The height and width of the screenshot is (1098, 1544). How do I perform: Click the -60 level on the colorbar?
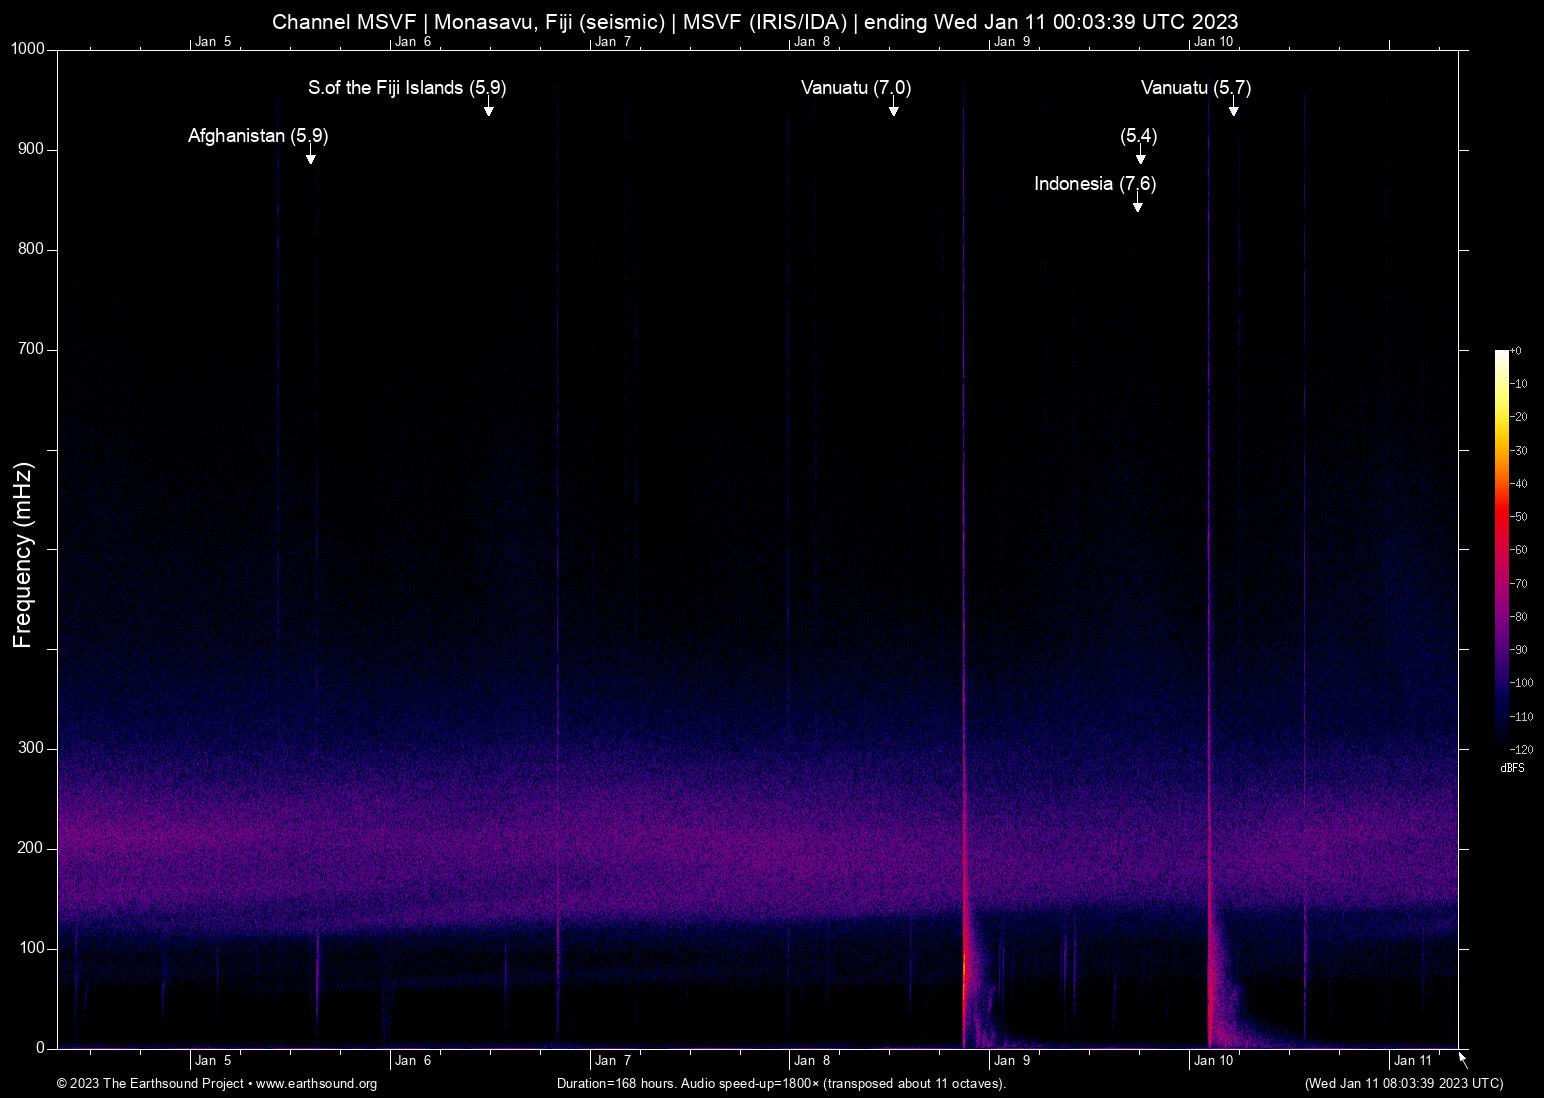1500,550
